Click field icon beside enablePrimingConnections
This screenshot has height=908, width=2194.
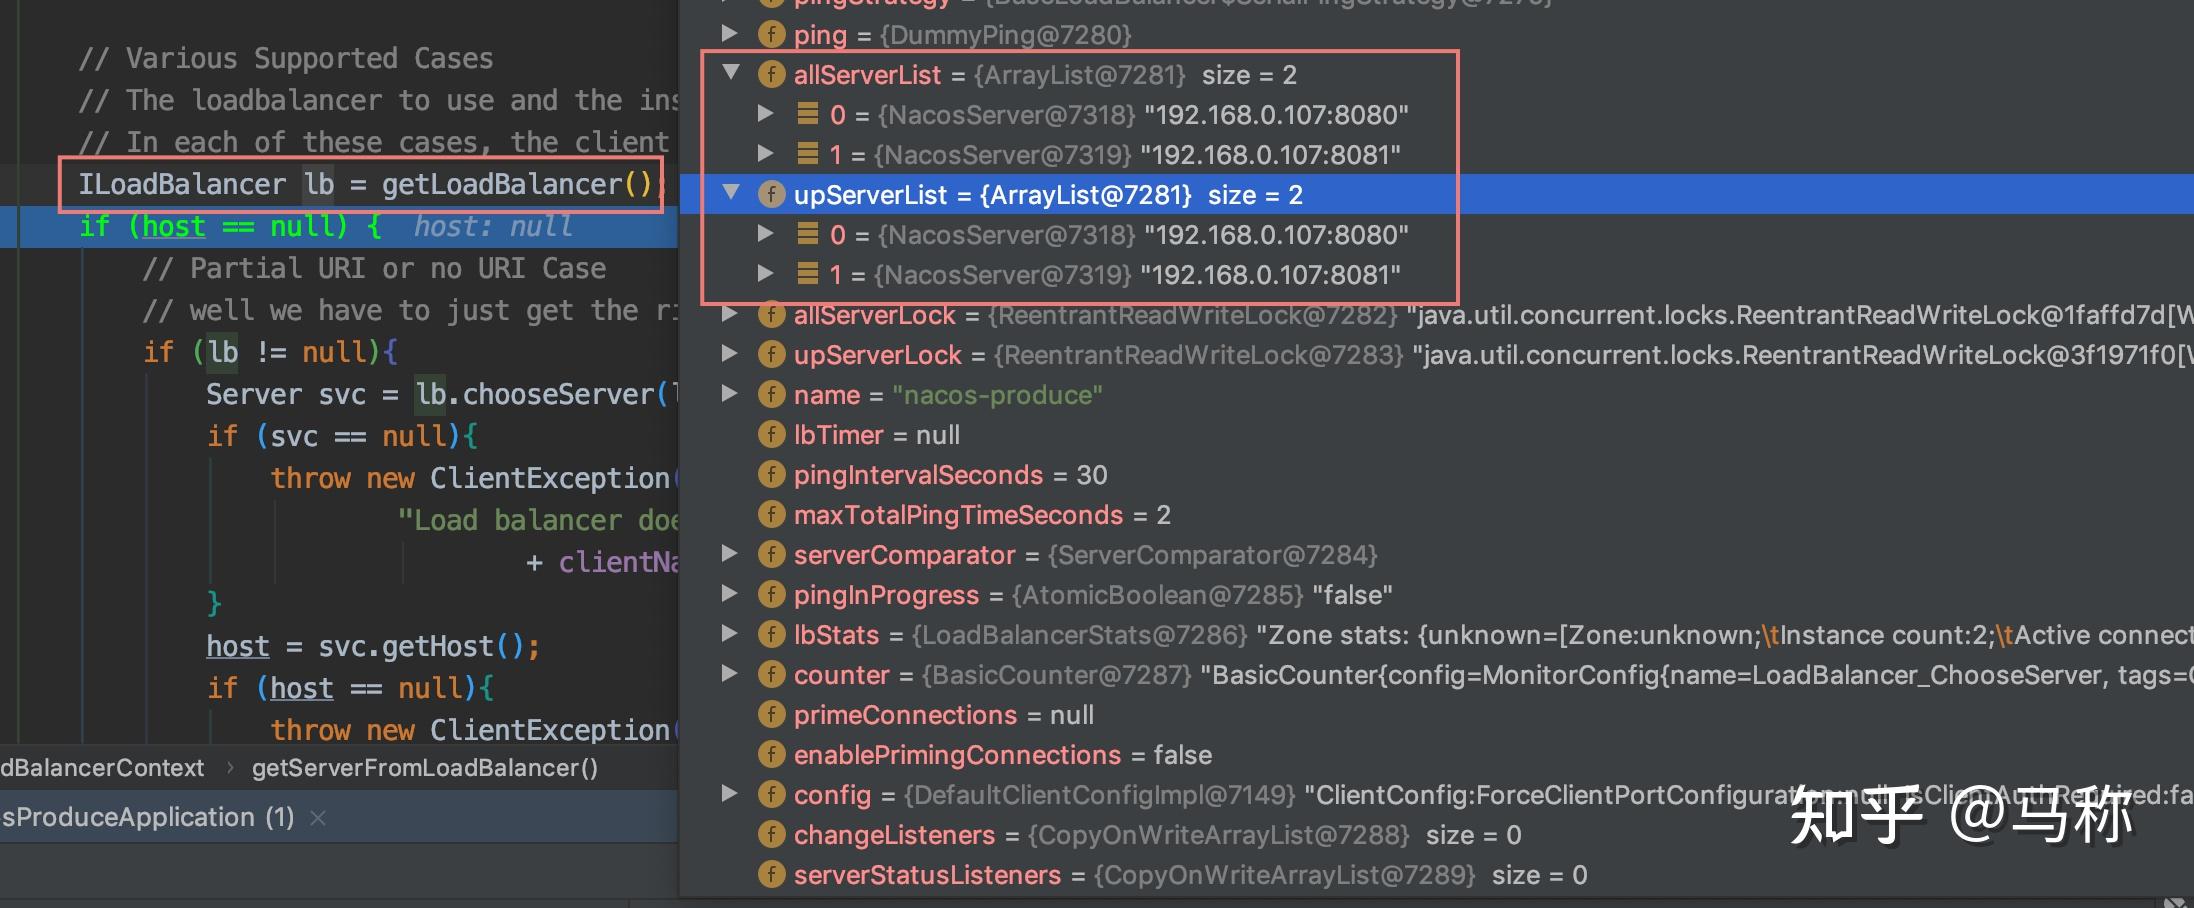tap(771, 754)
